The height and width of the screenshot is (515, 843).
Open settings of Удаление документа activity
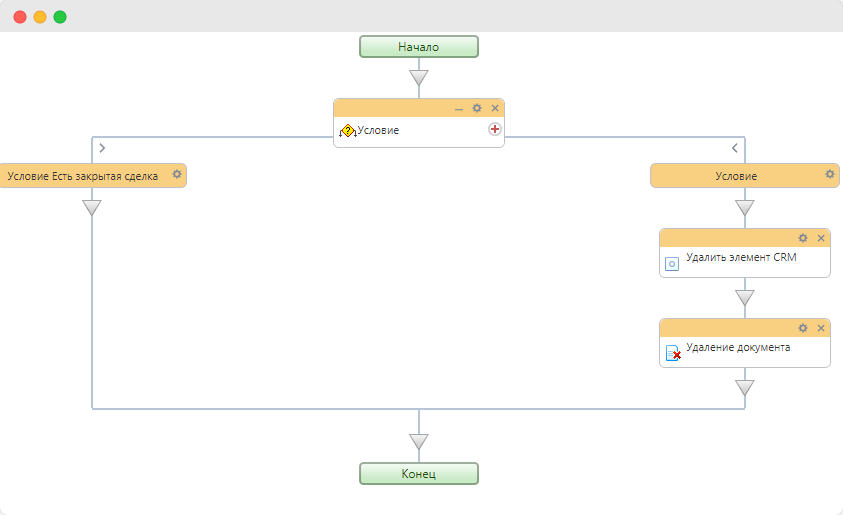click(x=803, y=328)
